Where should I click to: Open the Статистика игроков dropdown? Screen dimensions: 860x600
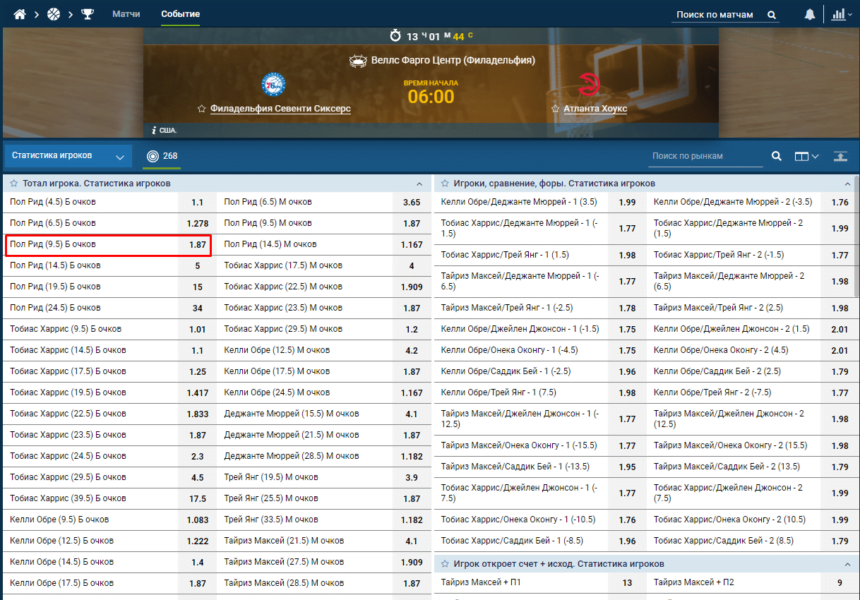67,156
